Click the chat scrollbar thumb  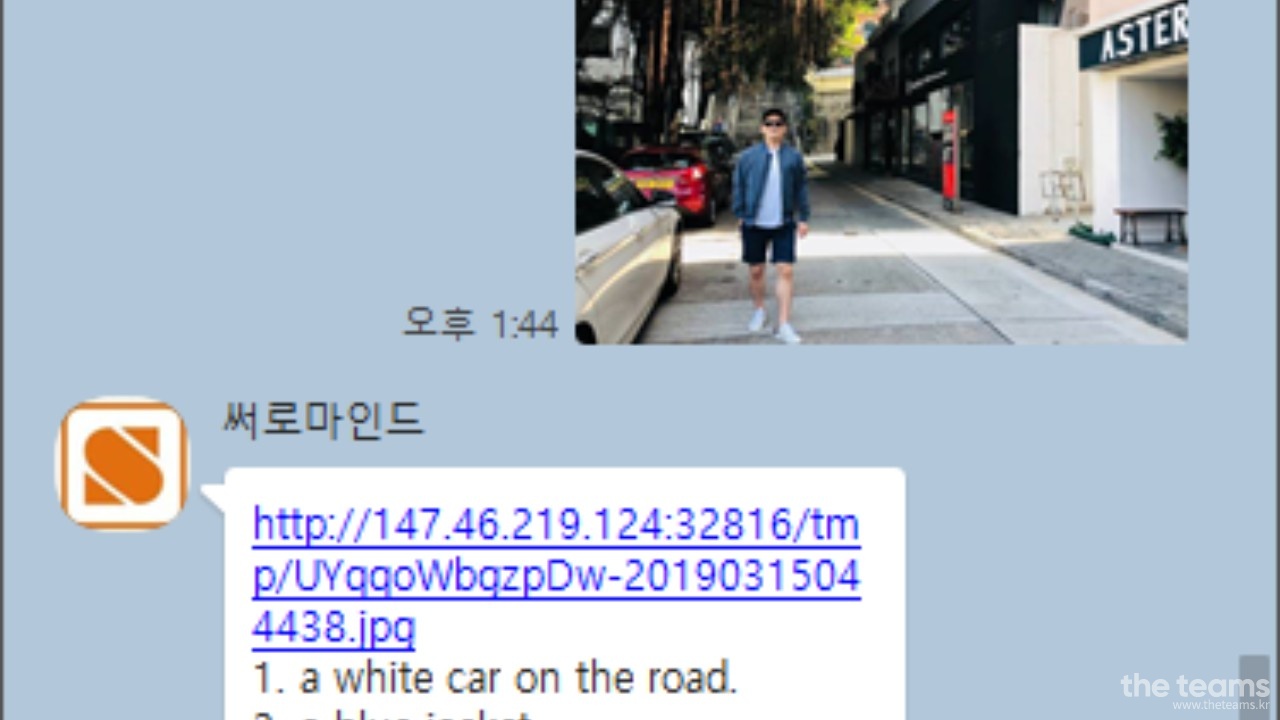point(1254,687)
